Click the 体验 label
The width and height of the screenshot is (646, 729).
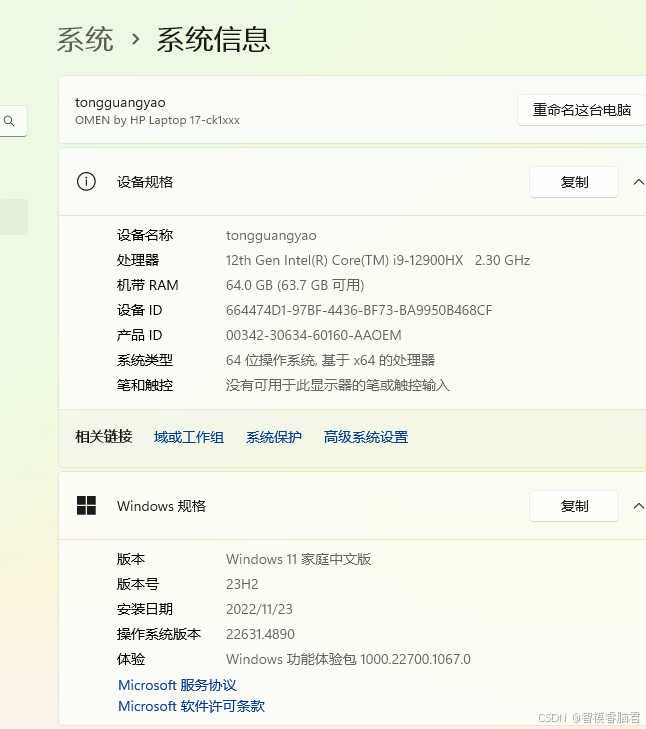(131, 659)
